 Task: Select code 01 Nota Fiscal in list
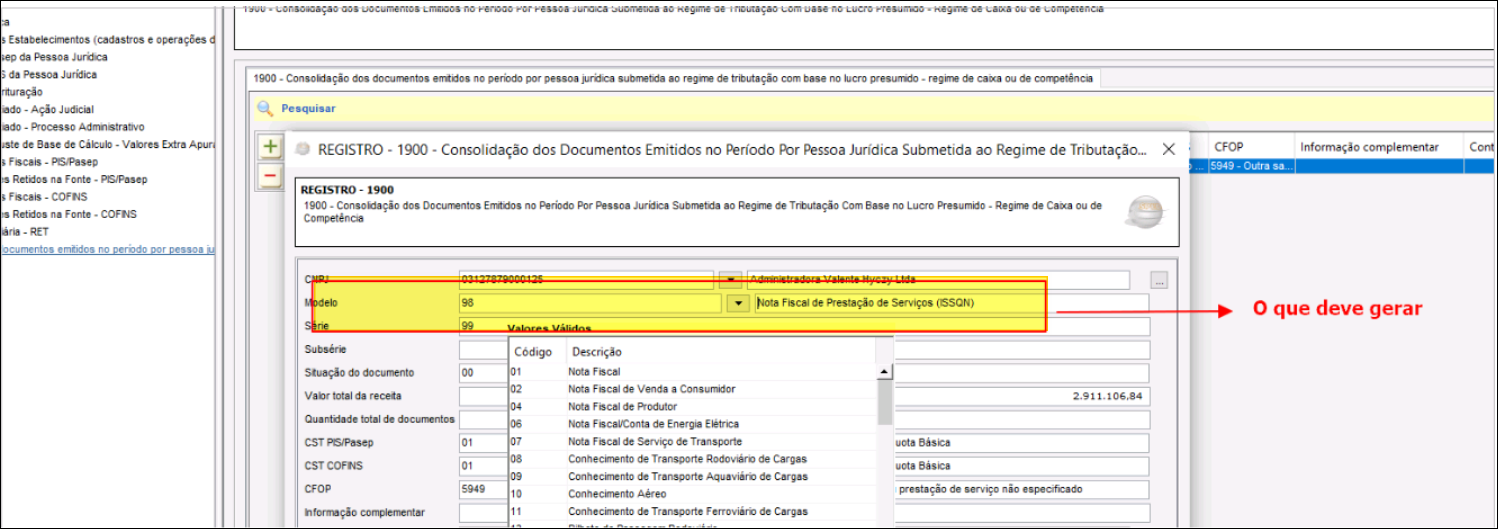click(692, 372)
